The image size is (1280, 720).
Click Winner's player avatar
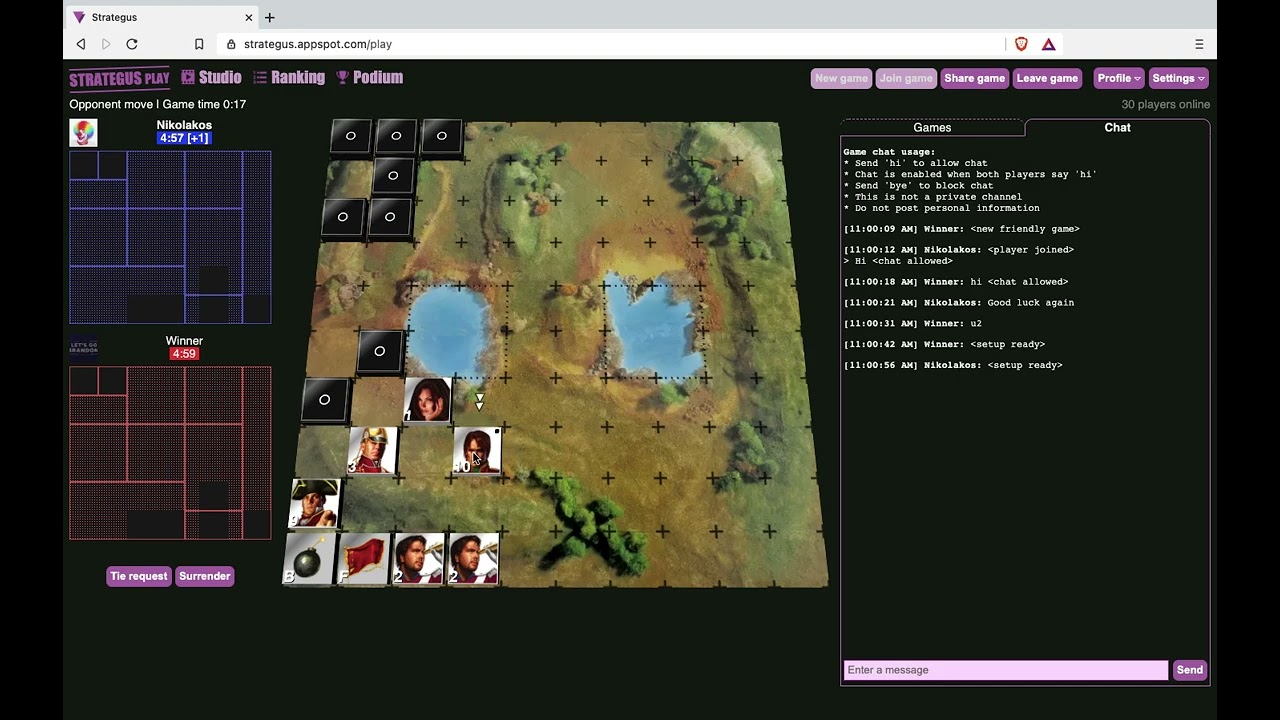point(83,348)
